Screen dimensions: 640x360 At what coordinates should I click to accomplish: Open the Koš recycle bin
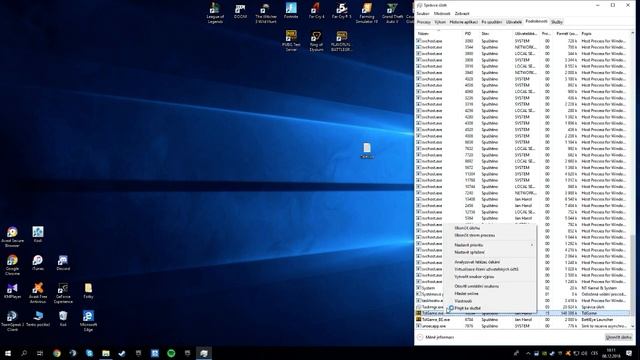[x=63, y=318]
